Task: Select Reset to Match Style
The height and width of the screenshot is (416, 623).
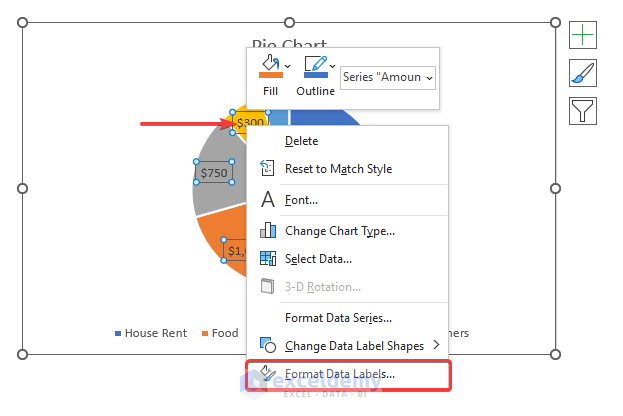Action: pyautogui.click(x=338, y=169)
